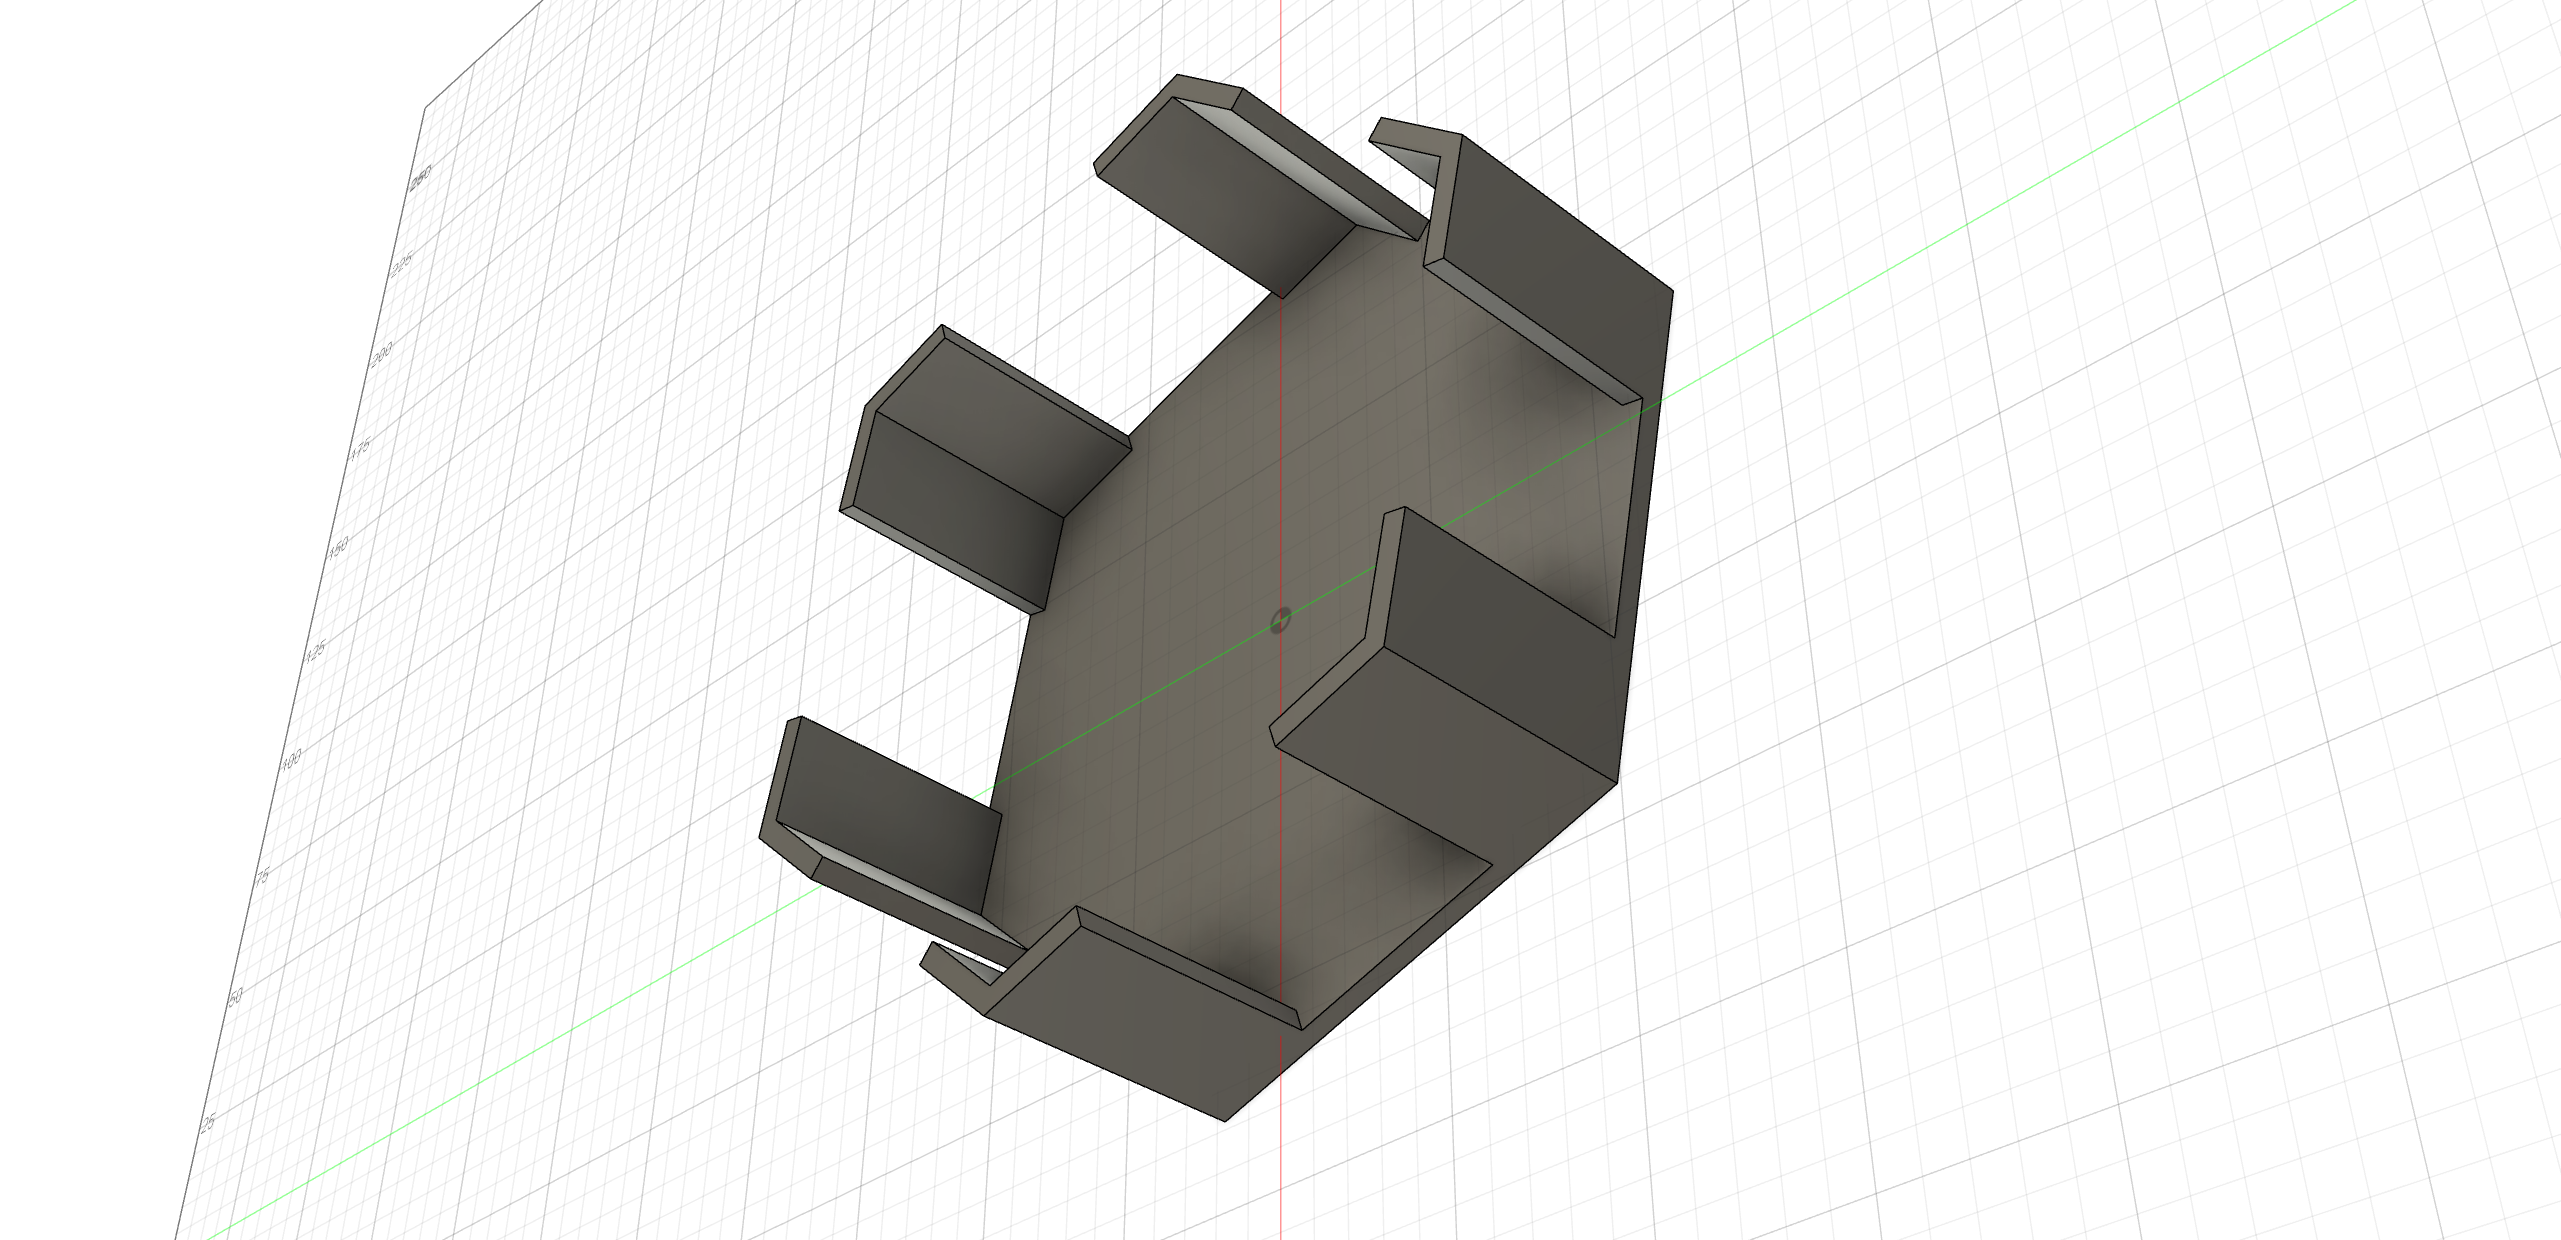This screenshot has height=1240, width=2561.
Task: Click the grid scale label "100"
Action: pyautogui.click(x=291, y=762)
